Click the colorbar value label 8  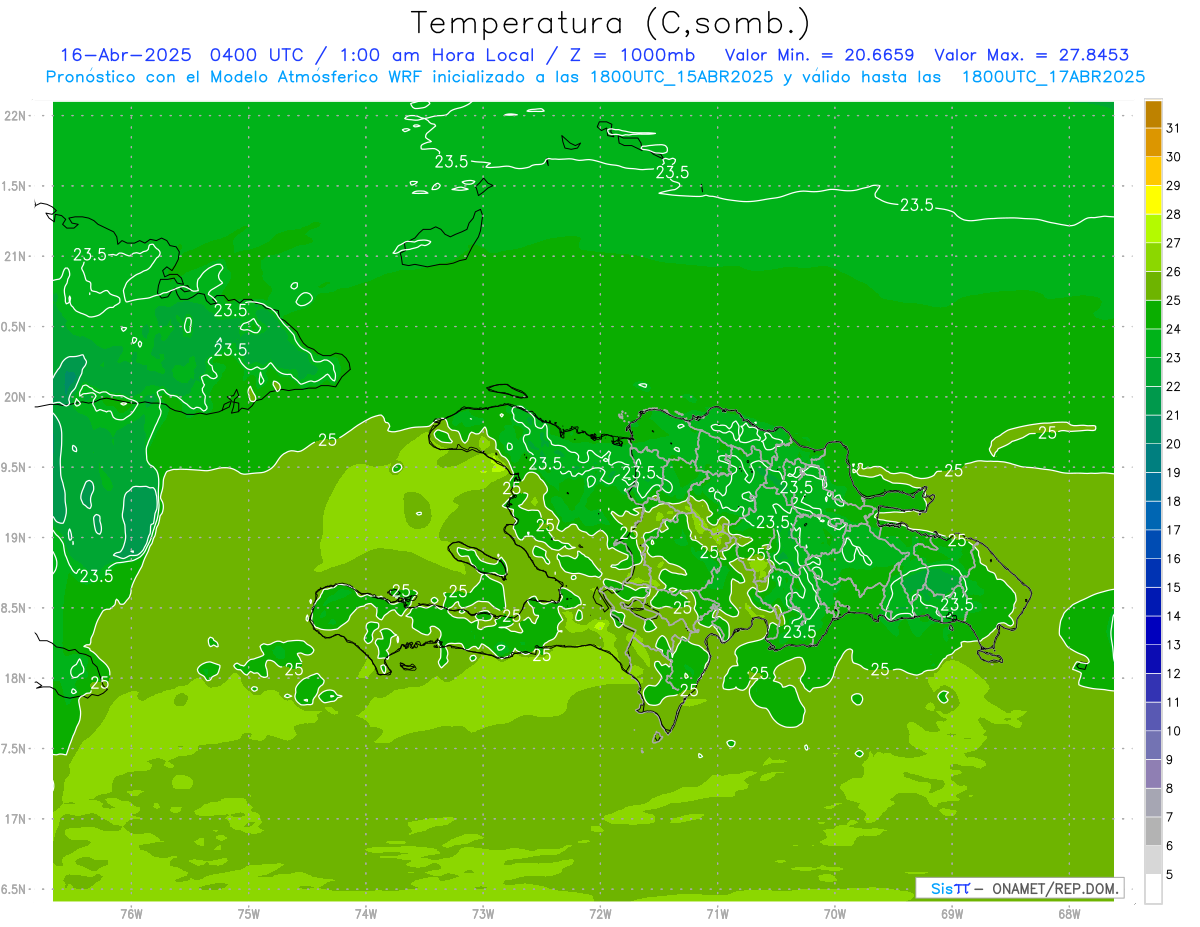coord(1170,789)
